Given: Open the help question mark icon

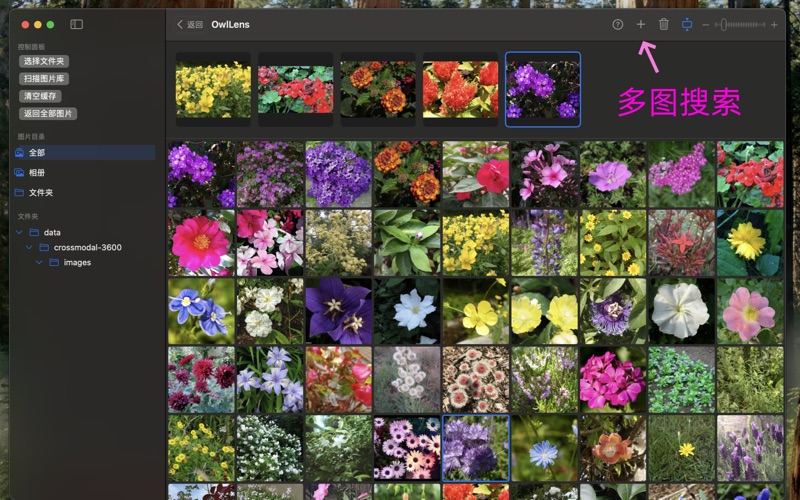Looking at the screenshot, I should (x=617, y=24).
